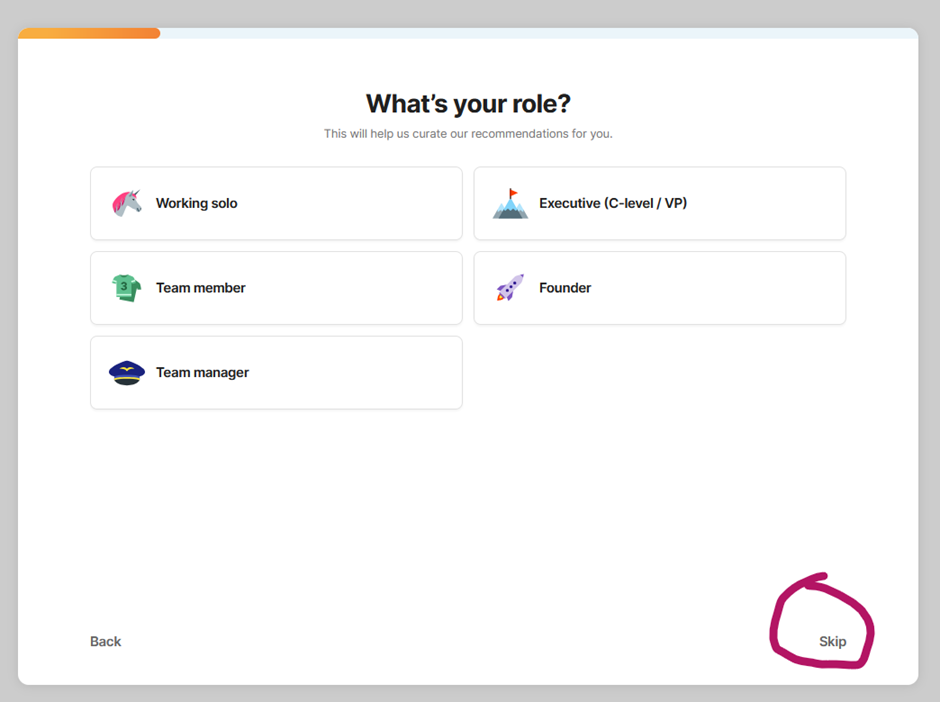Go Back to the previous step
This screenshot has height=702, width=940.
(106, 641)
